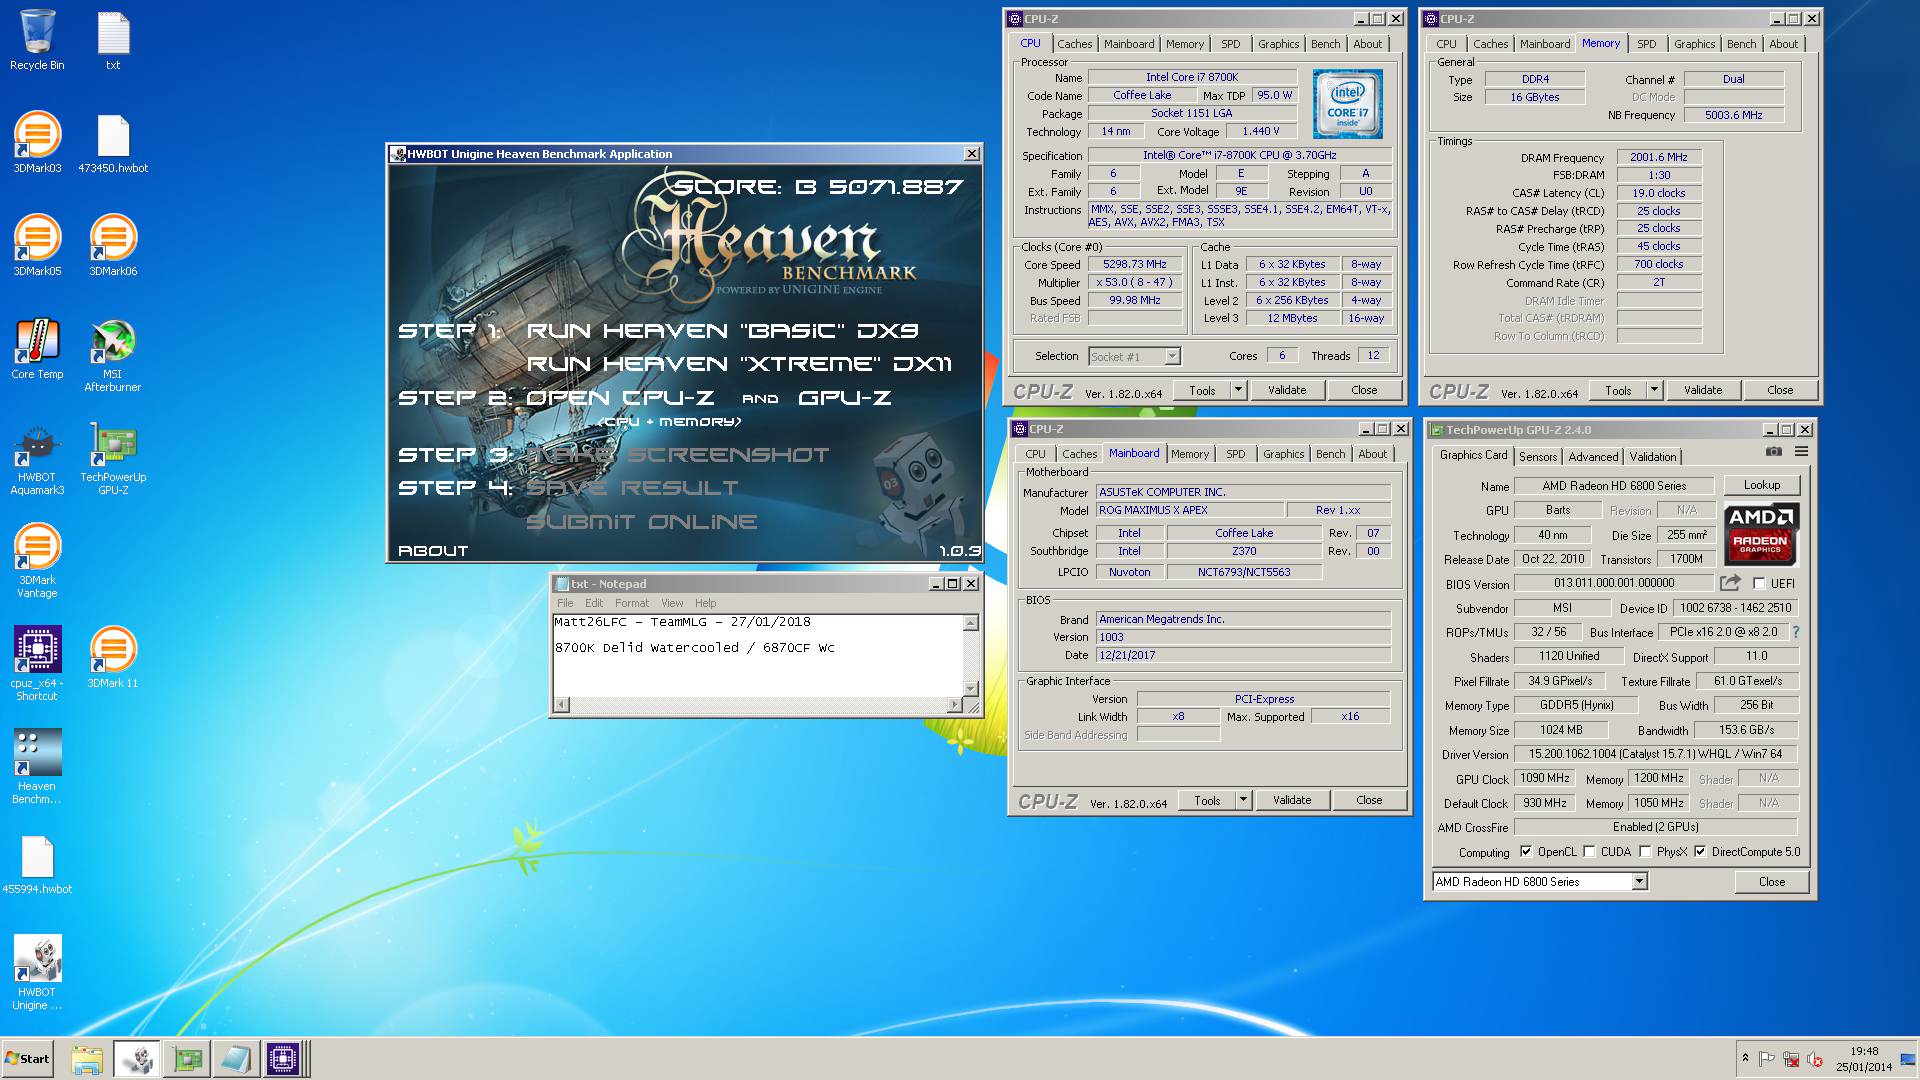Run Heaven "Xtreme" DX11 step
1920x1080 pixels.
coord(739,363)
